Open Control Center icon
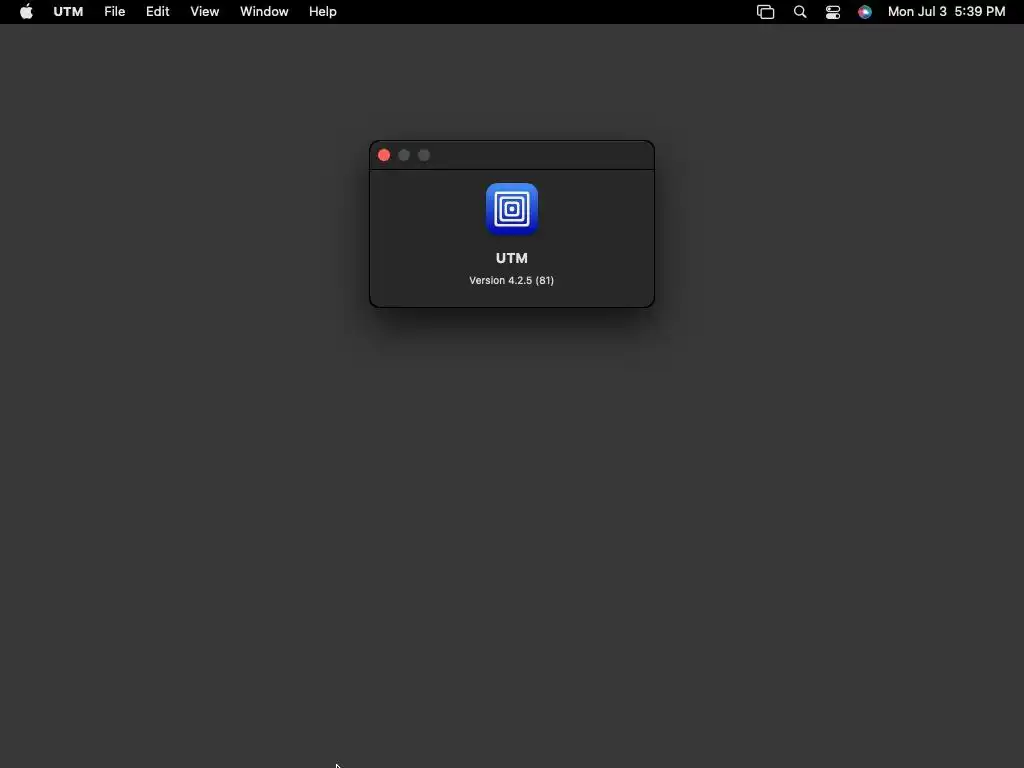Image resolution: width=1024 pixels, height=768 pixels. click(833, 12)
